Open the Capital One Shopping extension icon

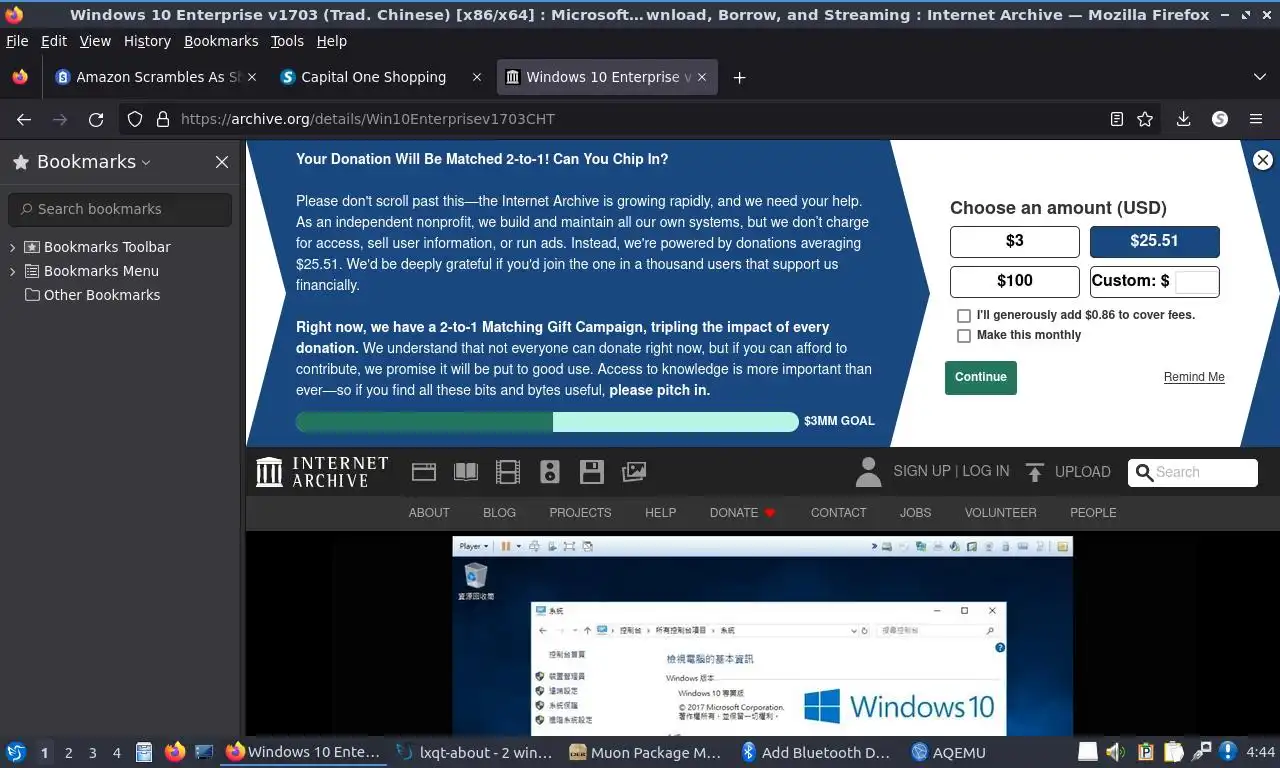tap(1219, 119)
